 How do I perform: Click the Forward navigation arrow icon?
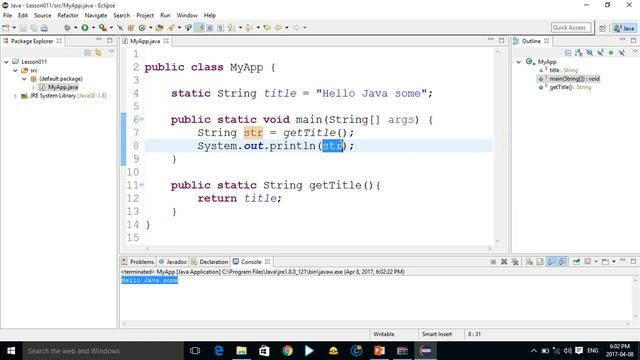296,28
